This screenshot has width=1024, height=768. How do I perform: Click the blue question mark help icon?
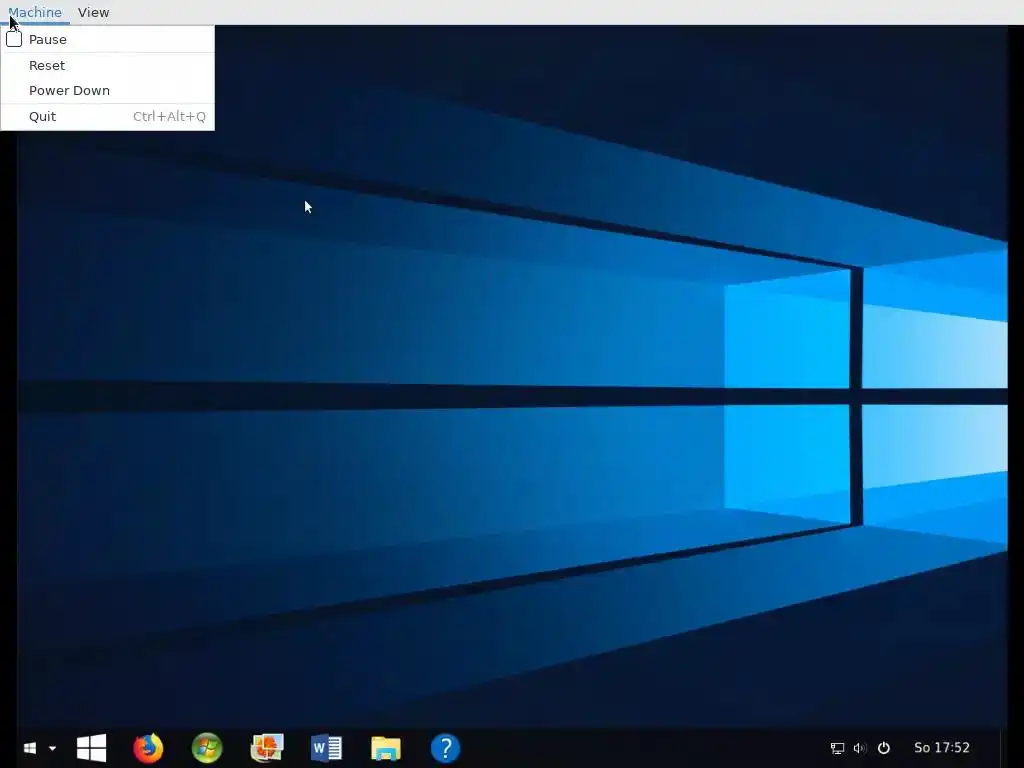point(445,748)
